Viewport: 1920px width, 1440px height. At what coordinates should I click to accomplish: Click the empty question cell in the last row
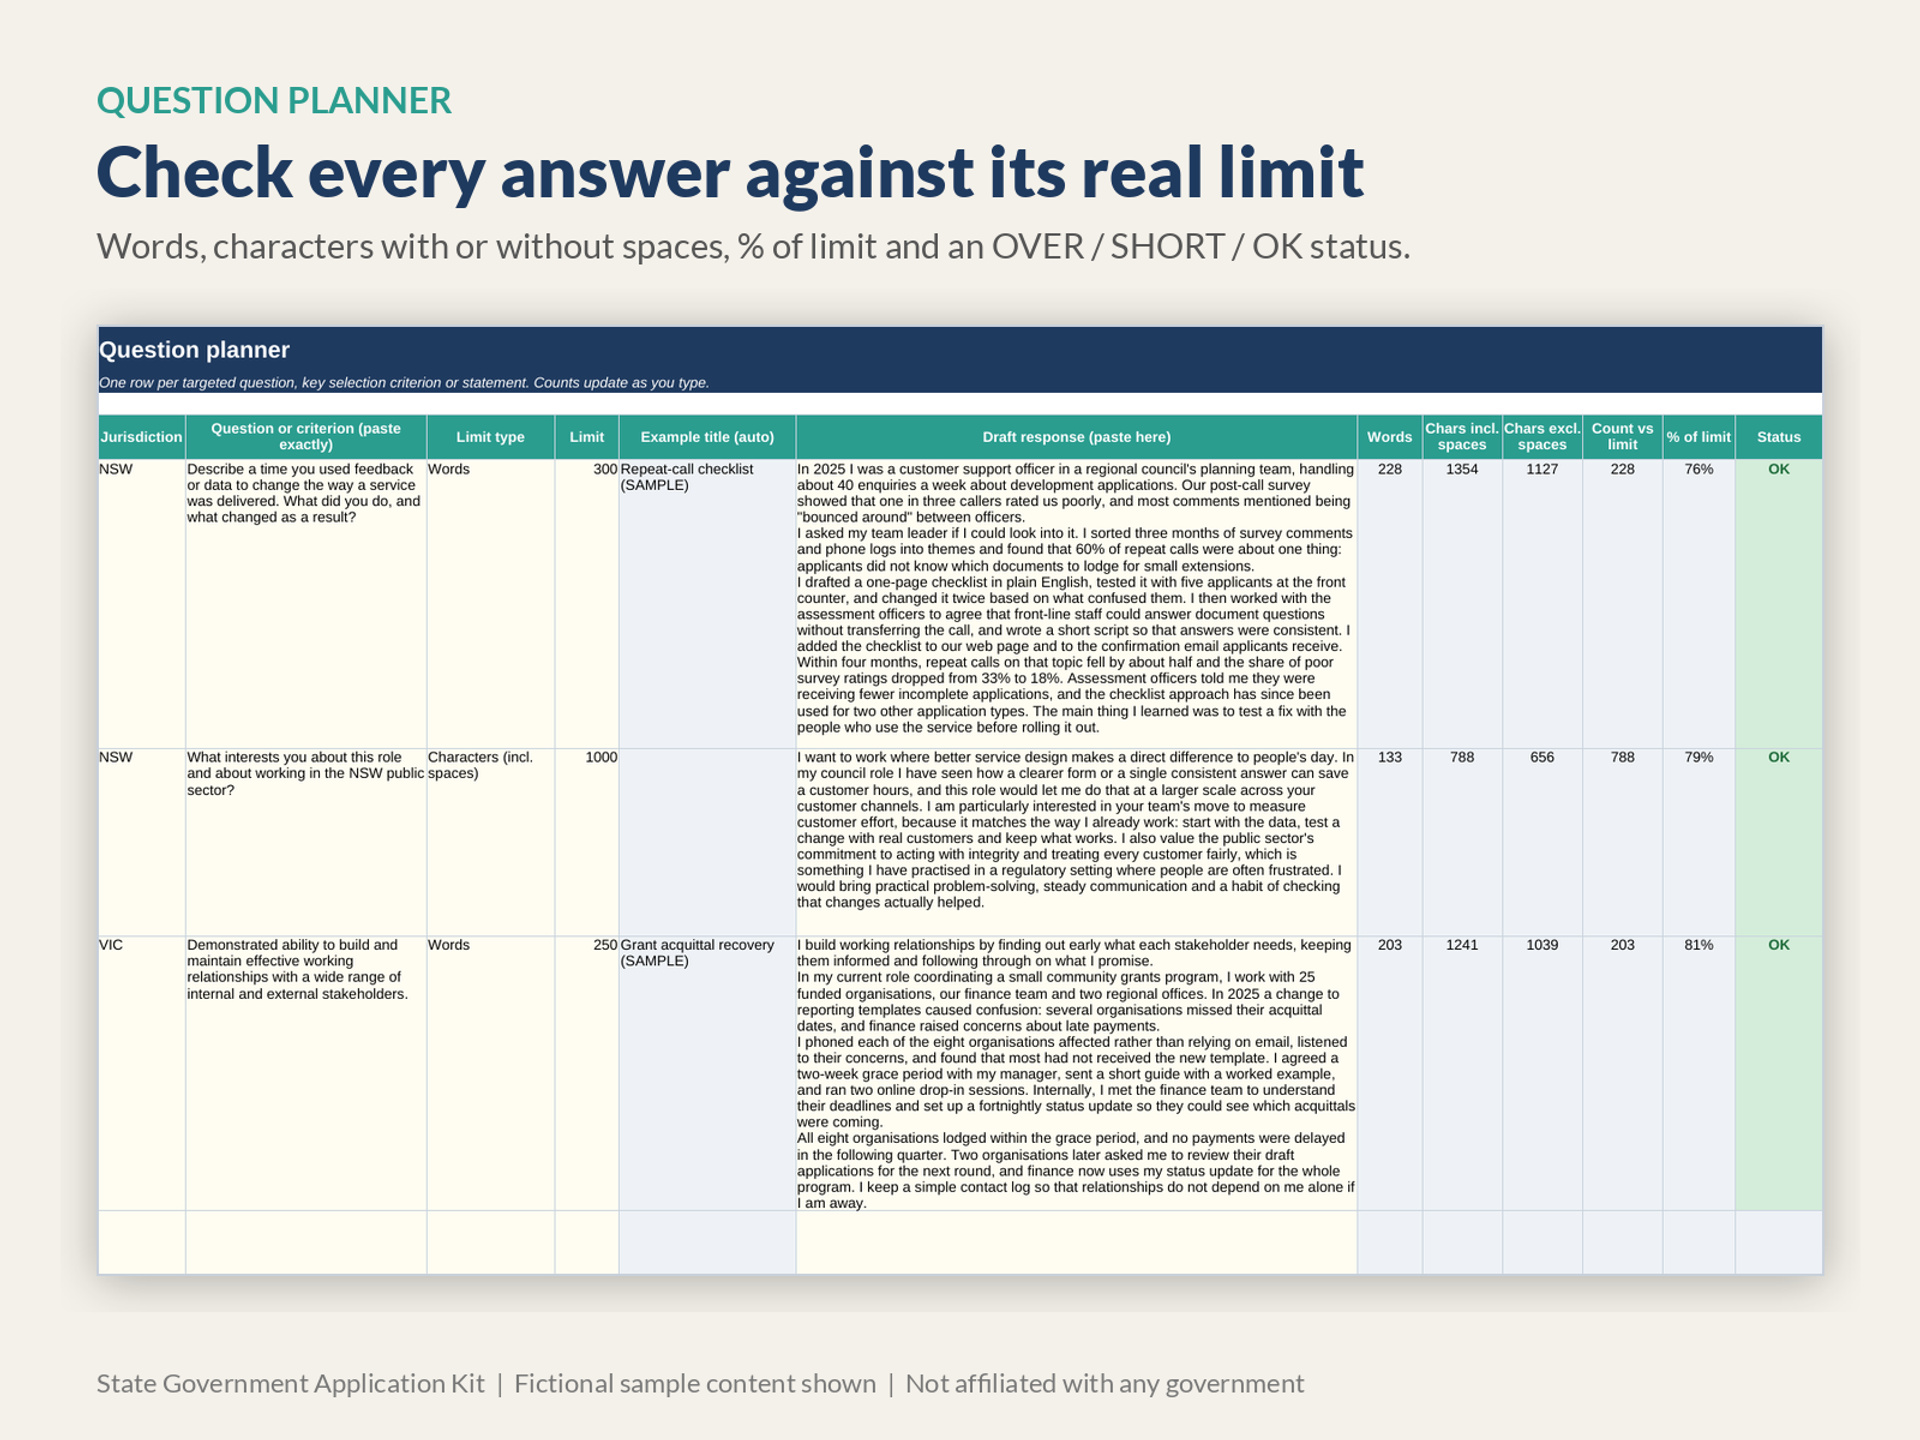point(306,1242)
